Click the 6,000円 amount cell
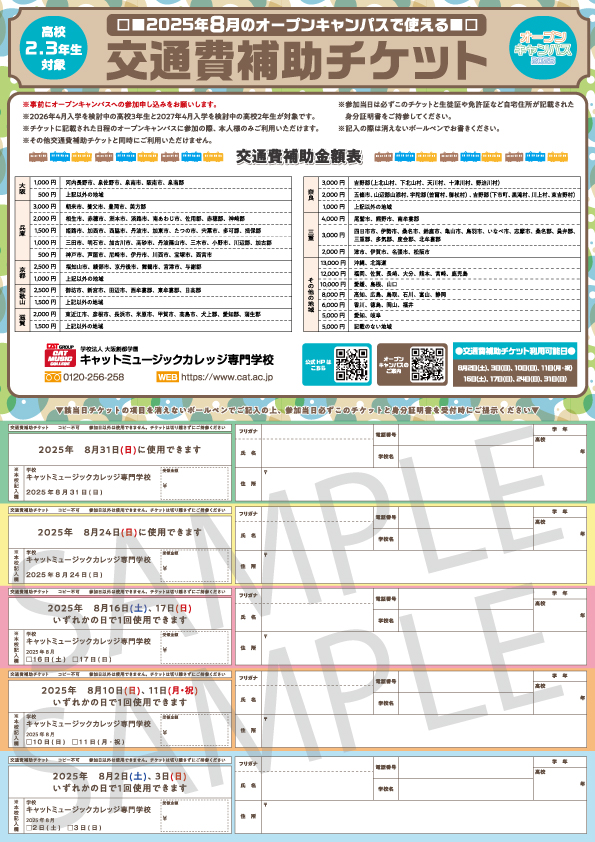Screen dimensions: 595x842 point(333,304)
